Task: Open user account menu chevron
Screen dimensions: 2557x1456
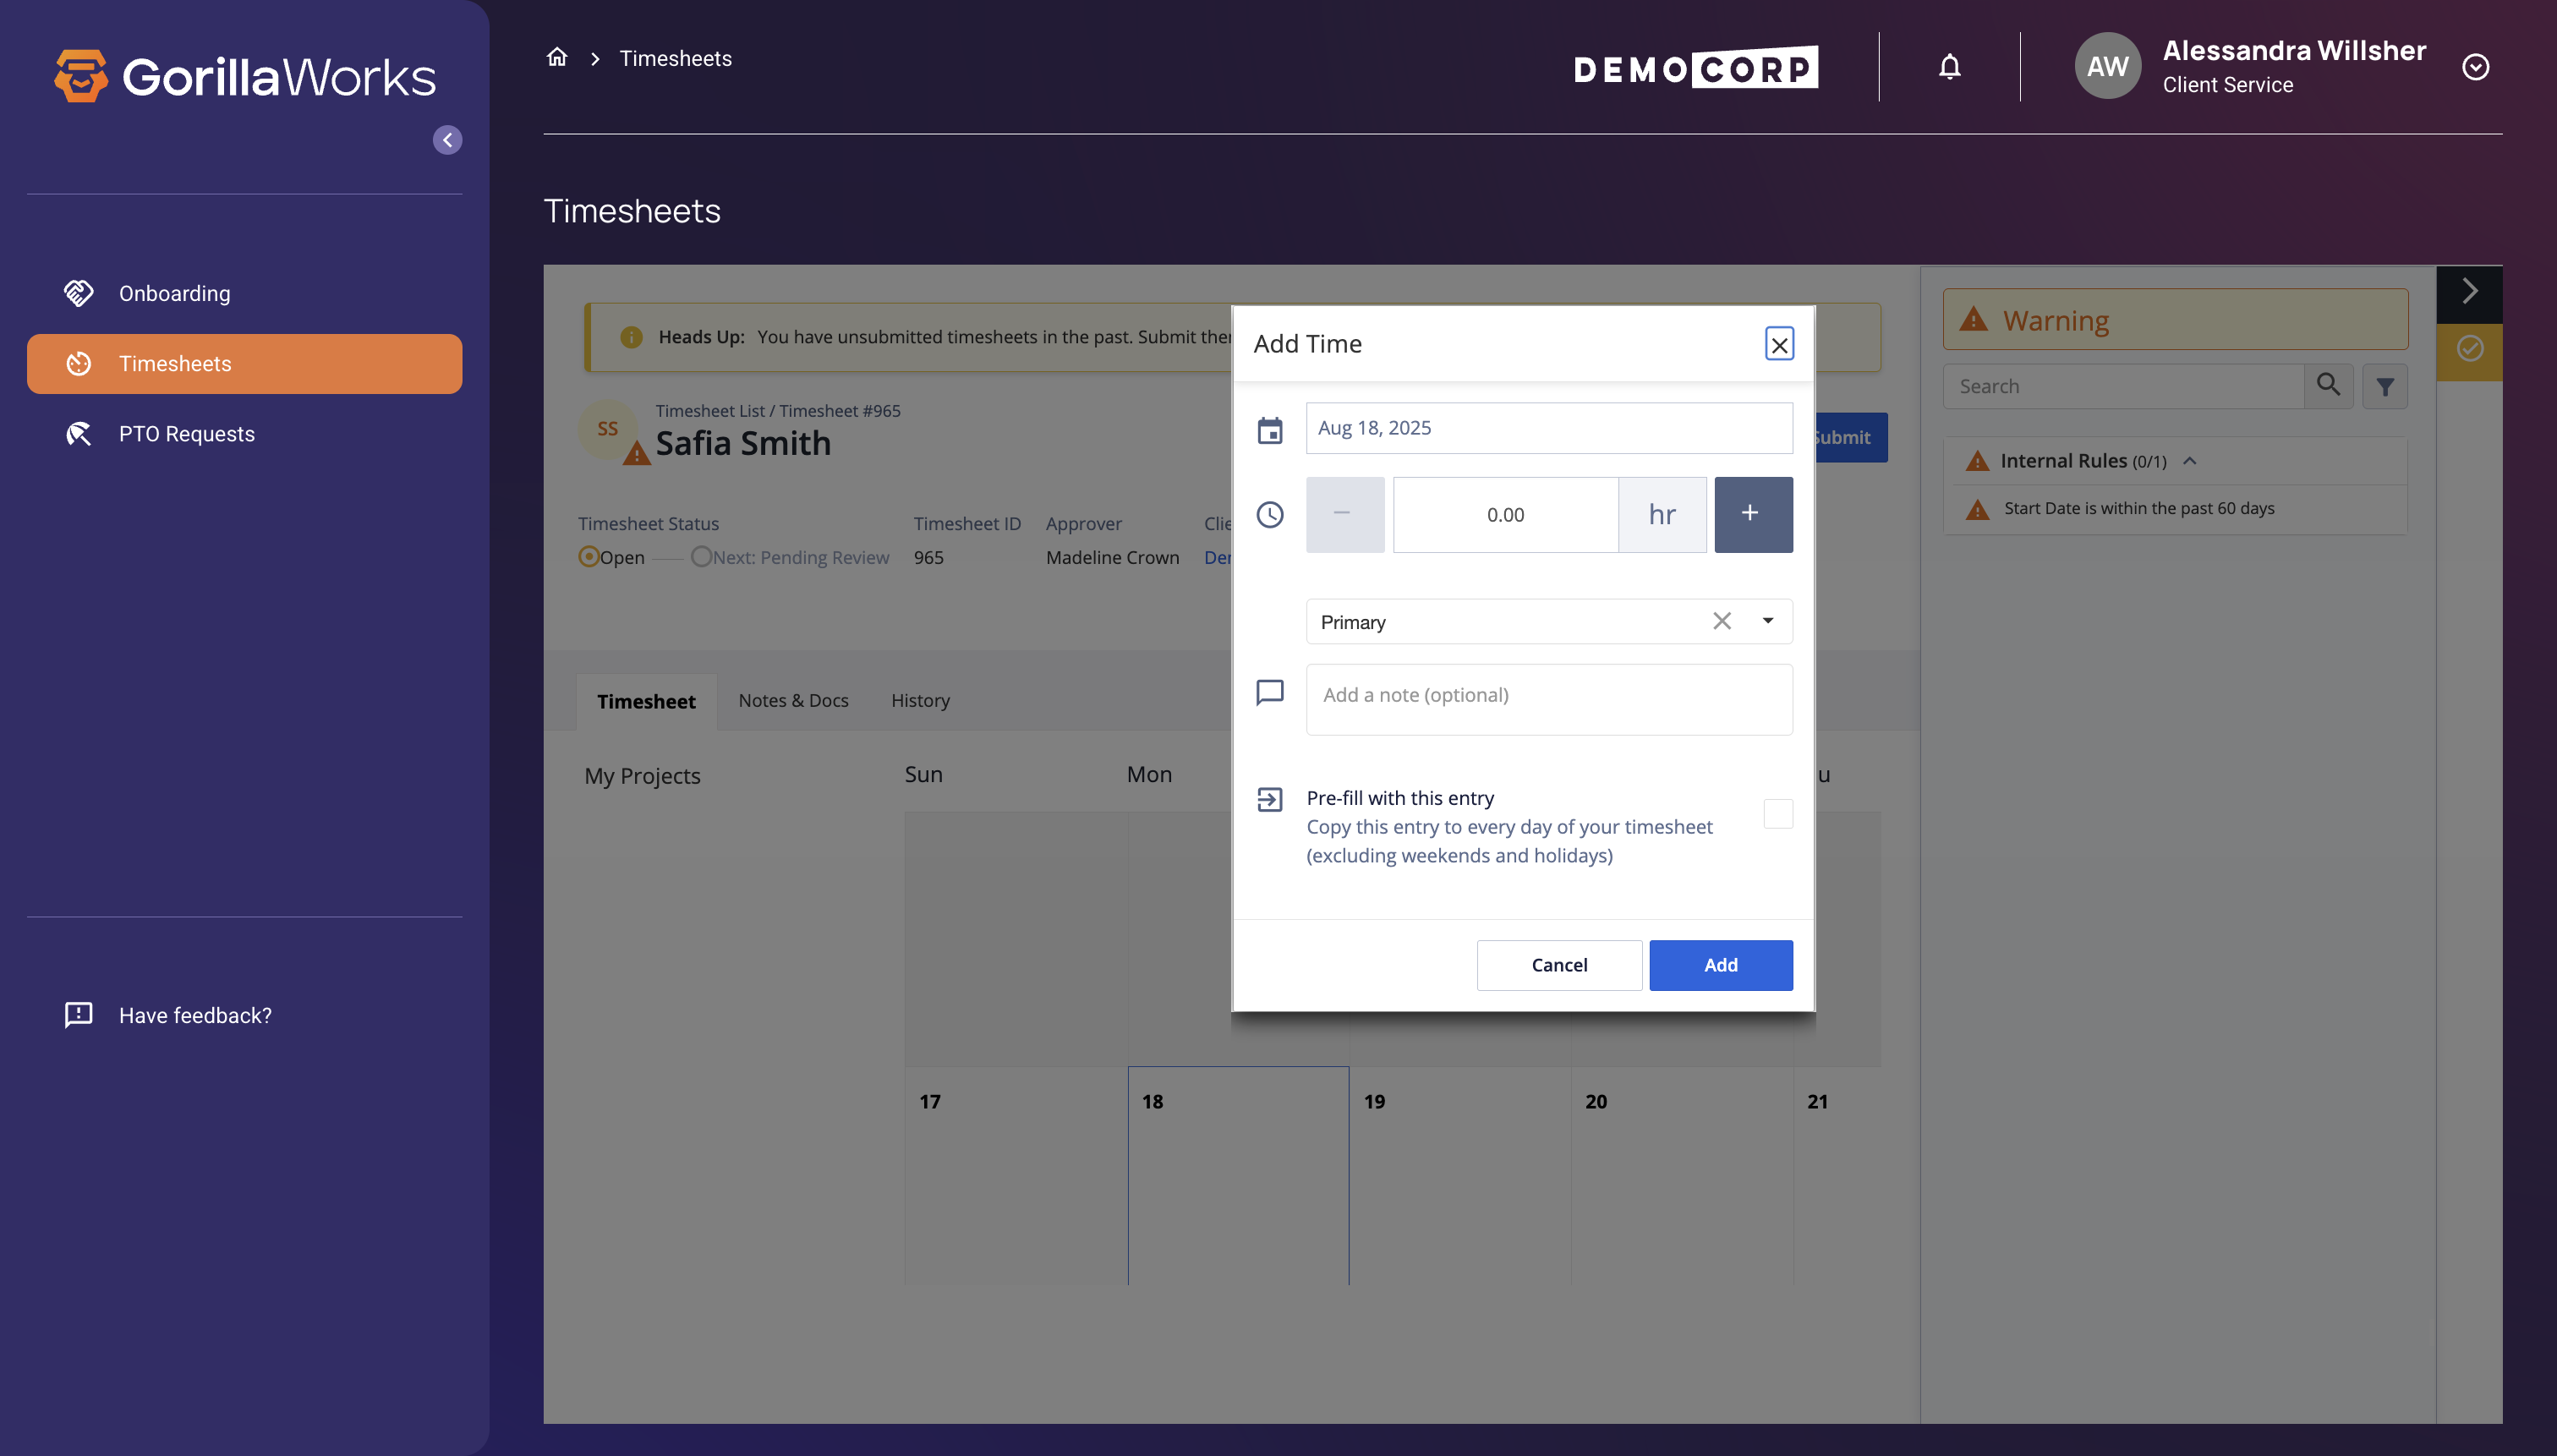Action: [2474, 67]
